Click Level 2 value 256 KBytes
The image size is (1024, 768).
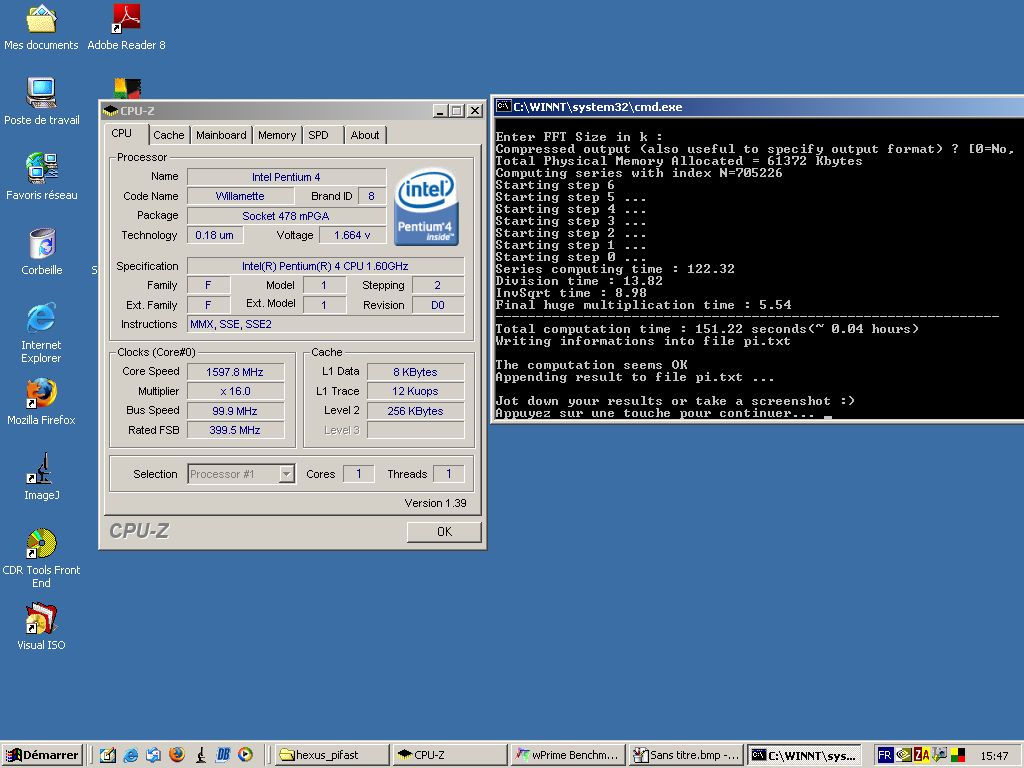pyautogui.click(x=415, y=411)
